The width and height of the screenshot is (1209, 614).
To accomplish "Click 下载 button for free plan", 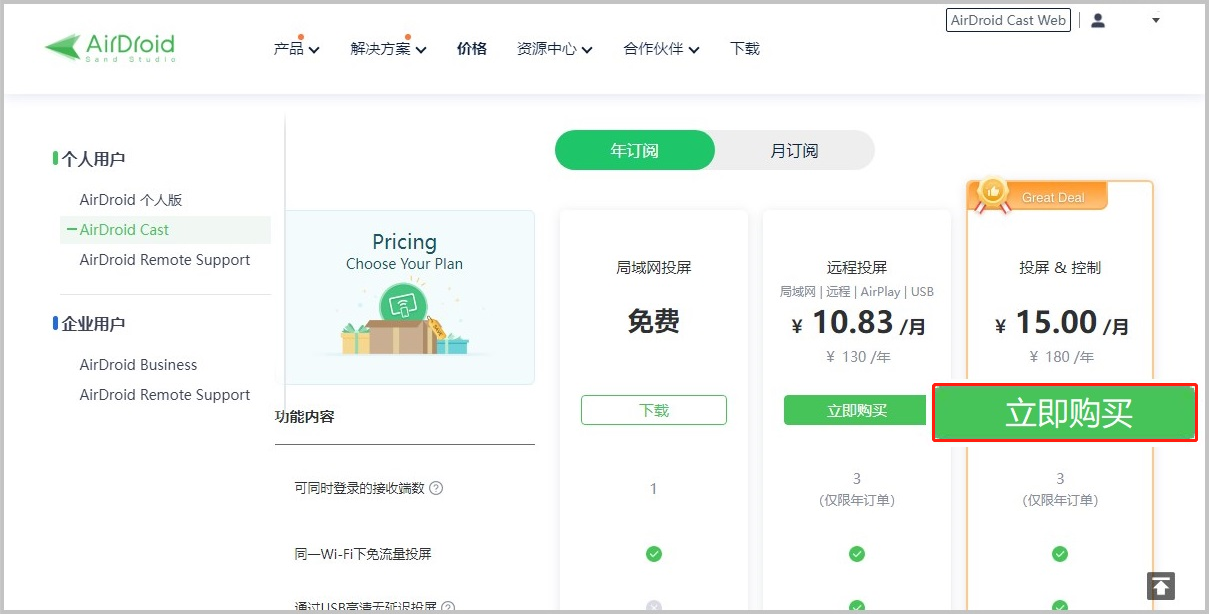I will [x=654, y=410].
